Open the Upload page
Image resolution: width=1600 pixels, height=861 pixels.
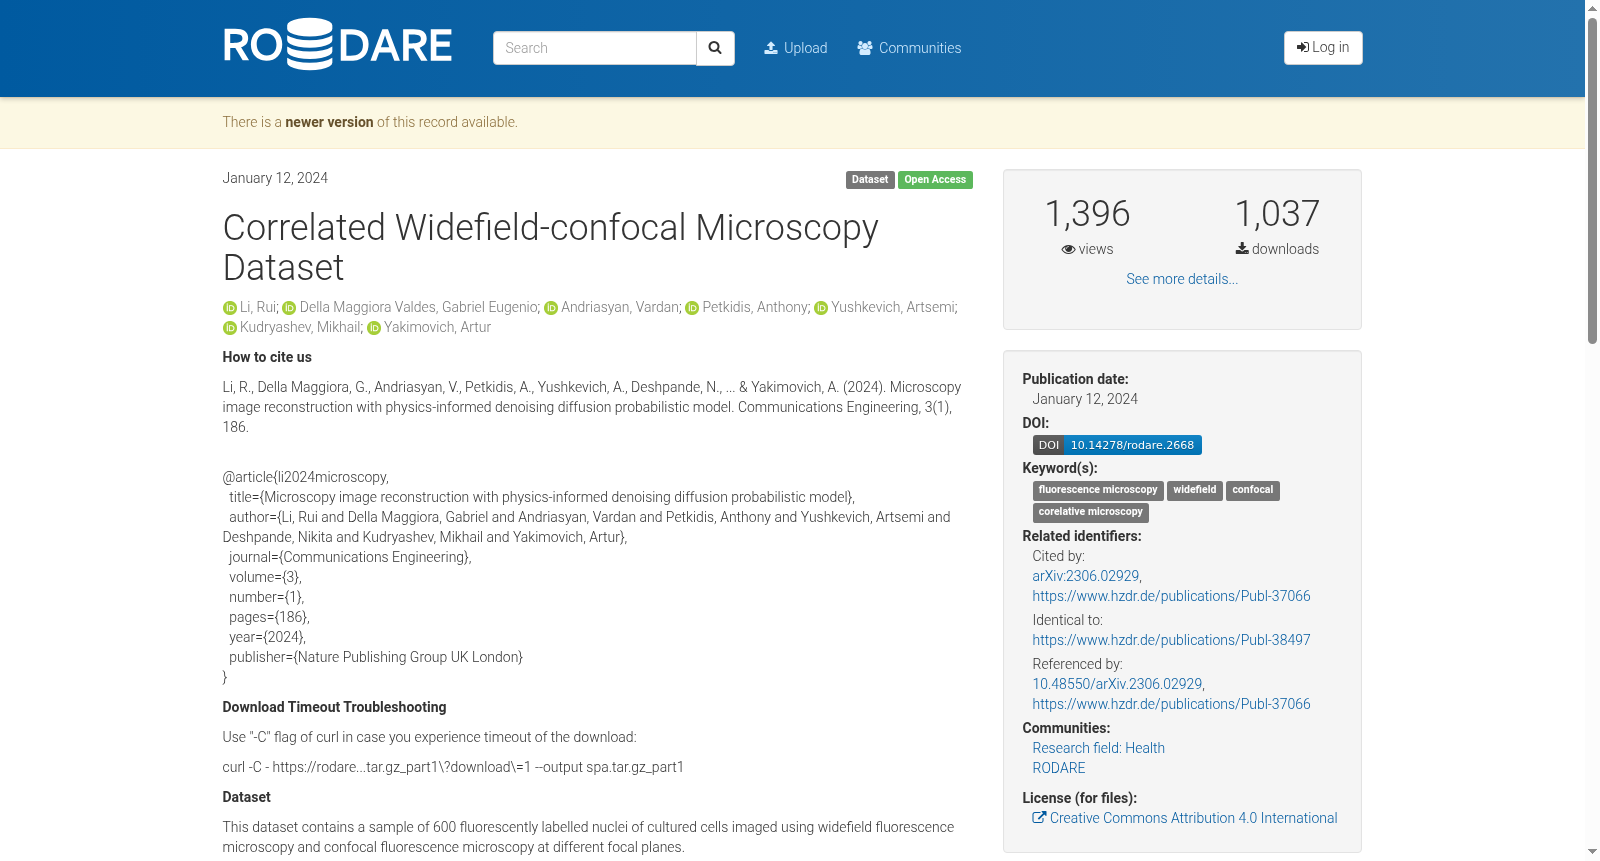click(796, 48)
